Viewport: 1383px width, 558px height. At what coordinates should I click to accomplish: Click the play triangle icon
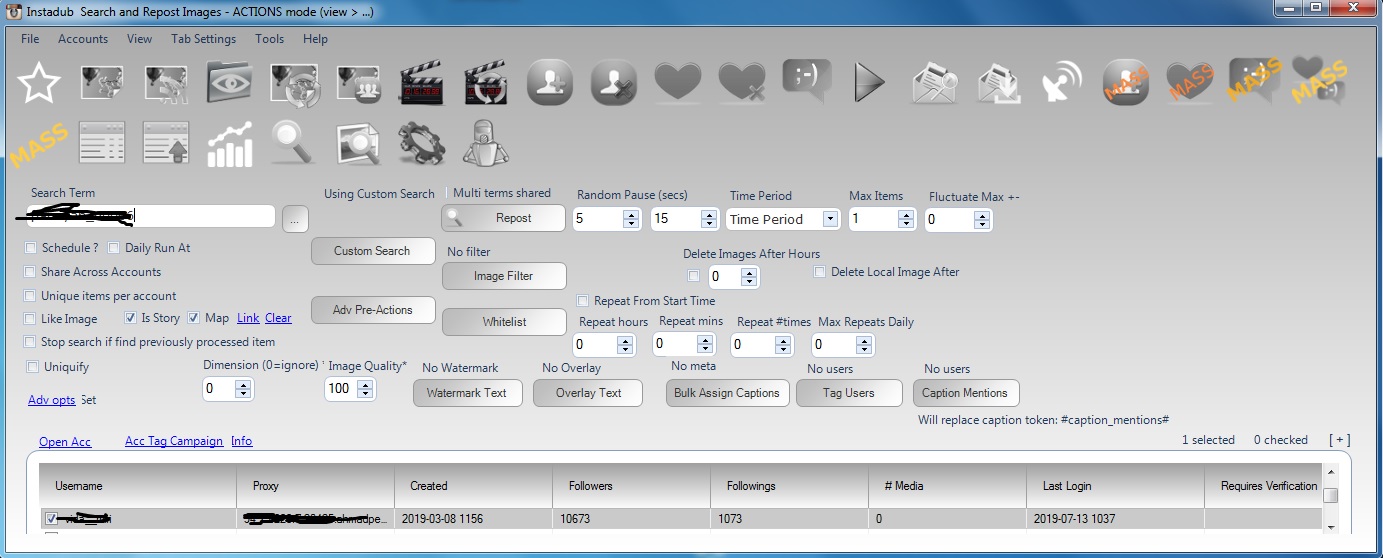870,83
